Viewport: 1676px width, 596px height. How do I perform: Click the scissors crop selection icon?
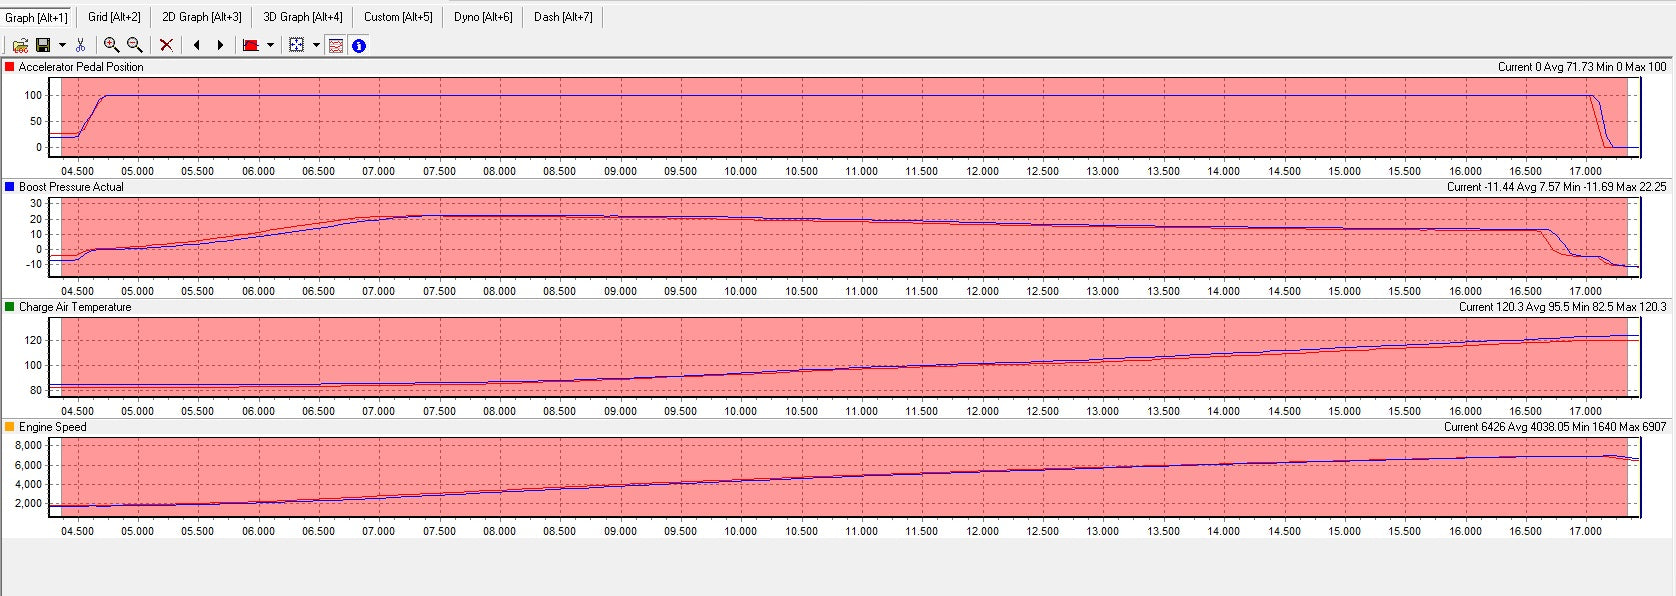pos(80,45)
